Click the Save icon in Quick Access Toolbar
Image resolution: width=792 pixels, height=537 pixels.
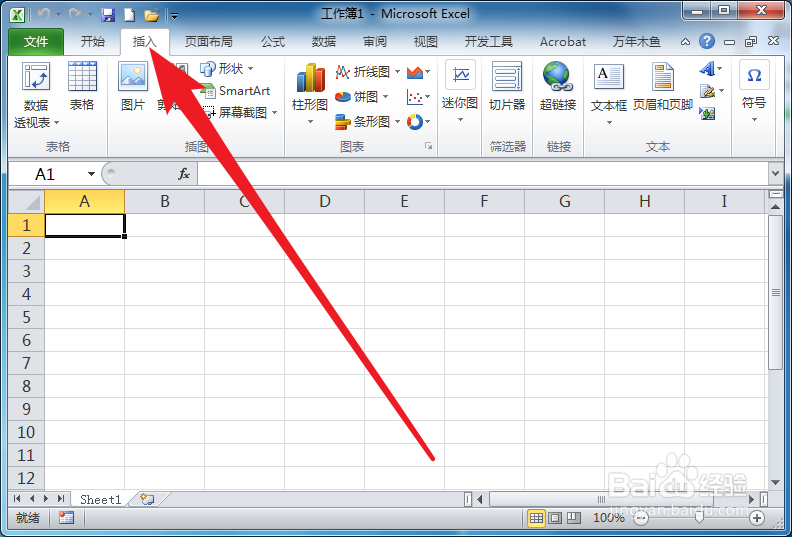(x=108, y=15)
